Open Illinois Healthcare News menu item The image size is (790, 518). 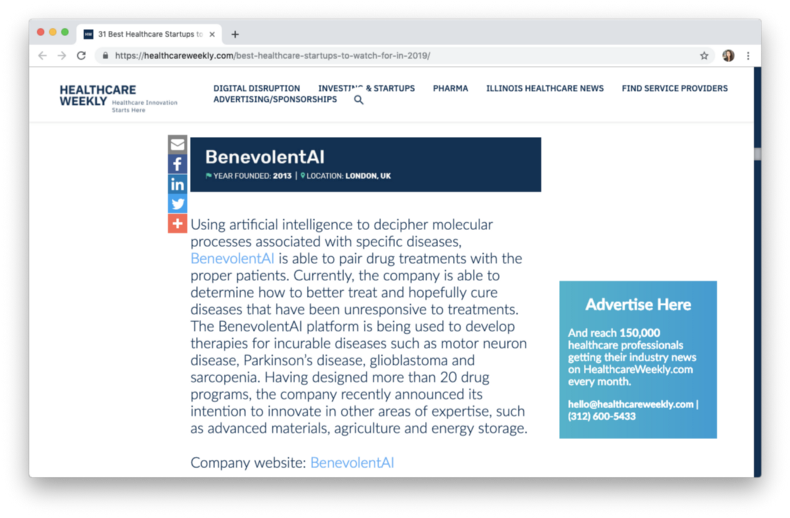[545, 88]
